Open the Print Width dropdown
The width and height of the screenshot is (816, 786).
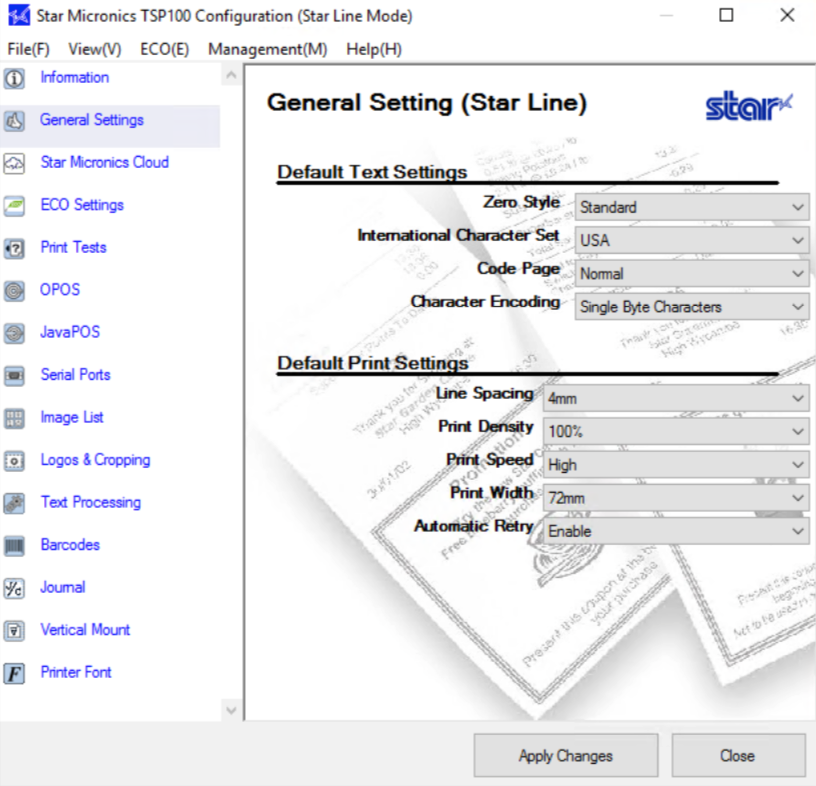[x=676, y=498]
